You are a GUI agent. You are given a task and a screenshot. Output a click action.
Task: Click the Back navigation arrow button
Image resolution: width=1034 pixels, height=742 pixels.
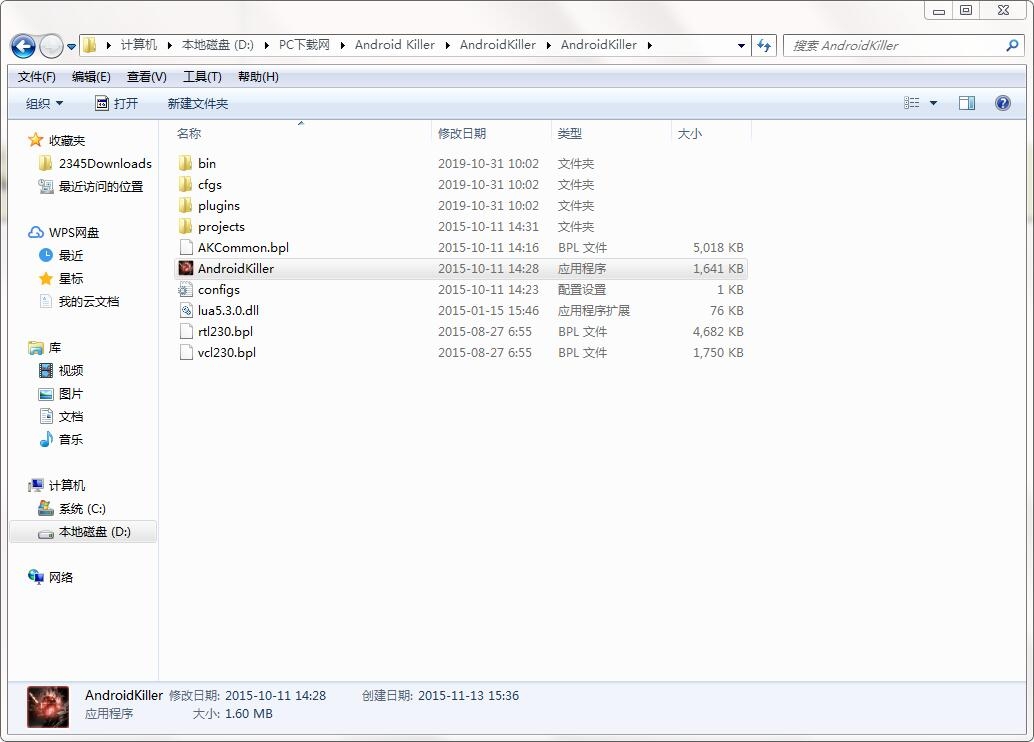tap(23, 46)
